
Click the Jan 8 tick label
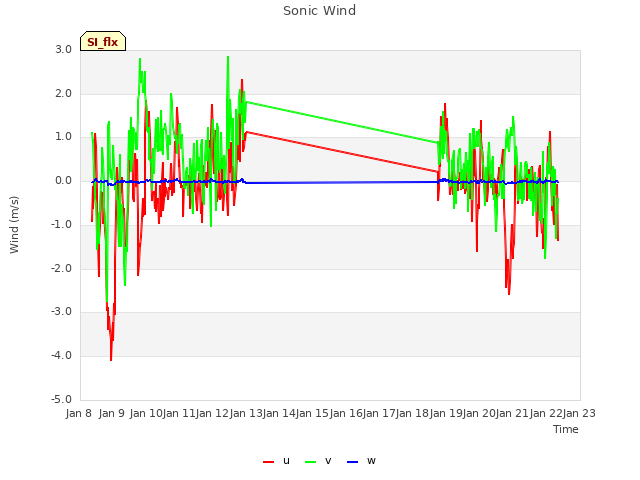pyautogui.click(x=79, y=413)
